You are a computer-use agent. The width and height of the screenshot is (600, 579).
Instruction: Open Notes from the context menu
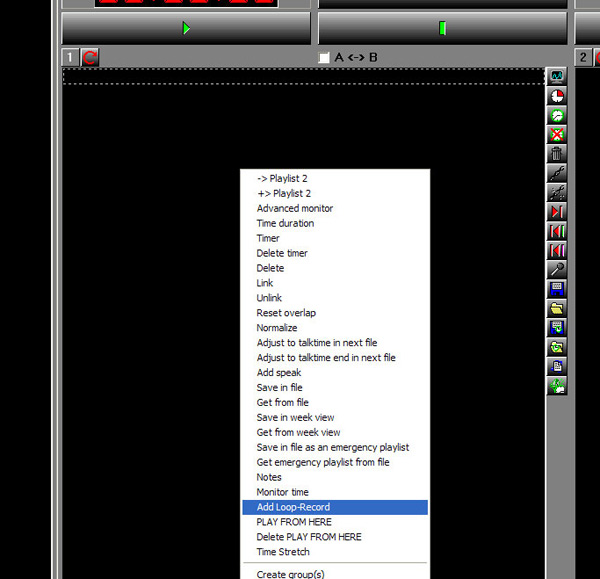tap(335, 477)
